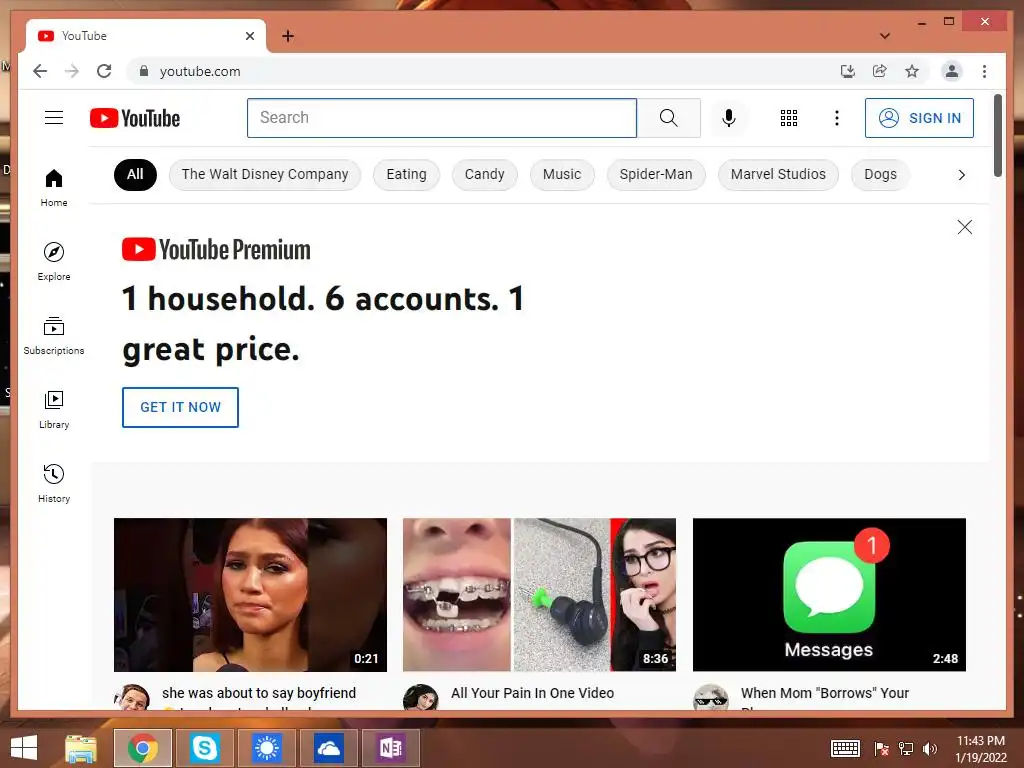
Task: Open Subscriptions in sidebar
Action: (x=54, y=336)
